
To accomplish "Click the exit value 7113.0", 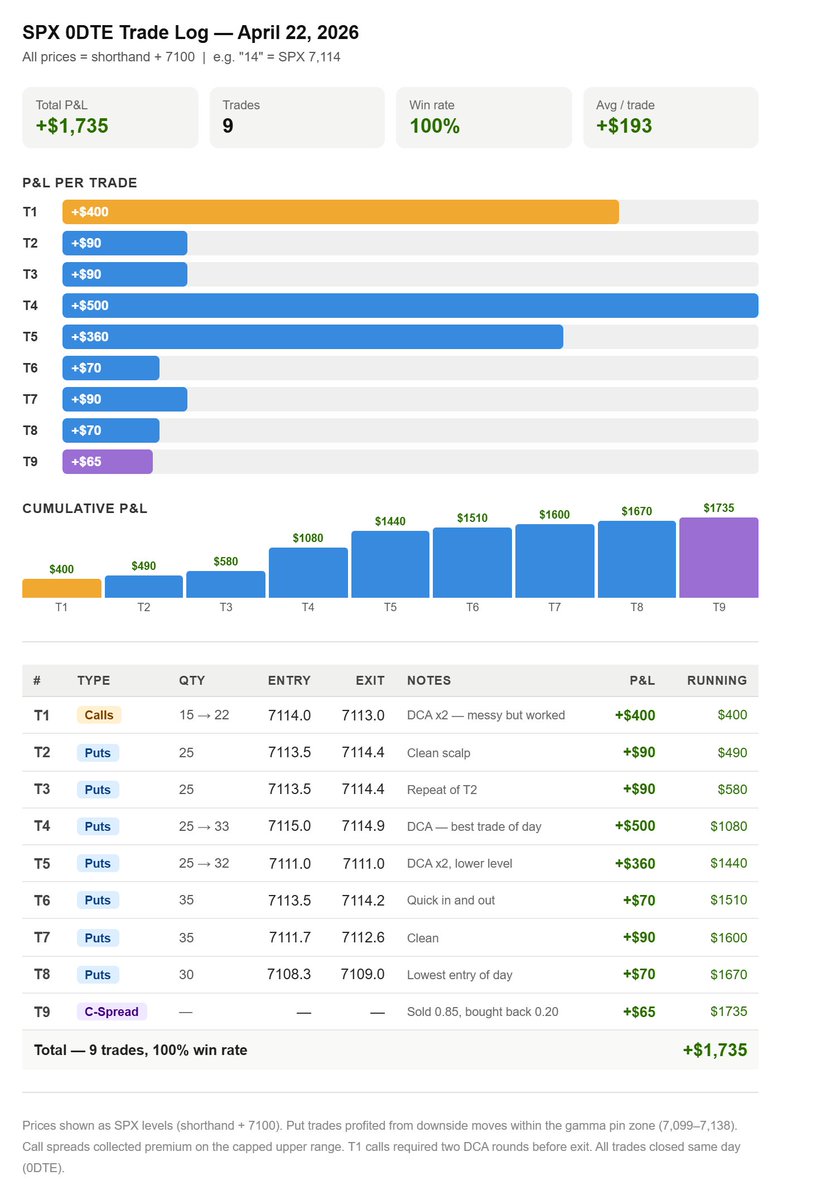I will (363, 715).
